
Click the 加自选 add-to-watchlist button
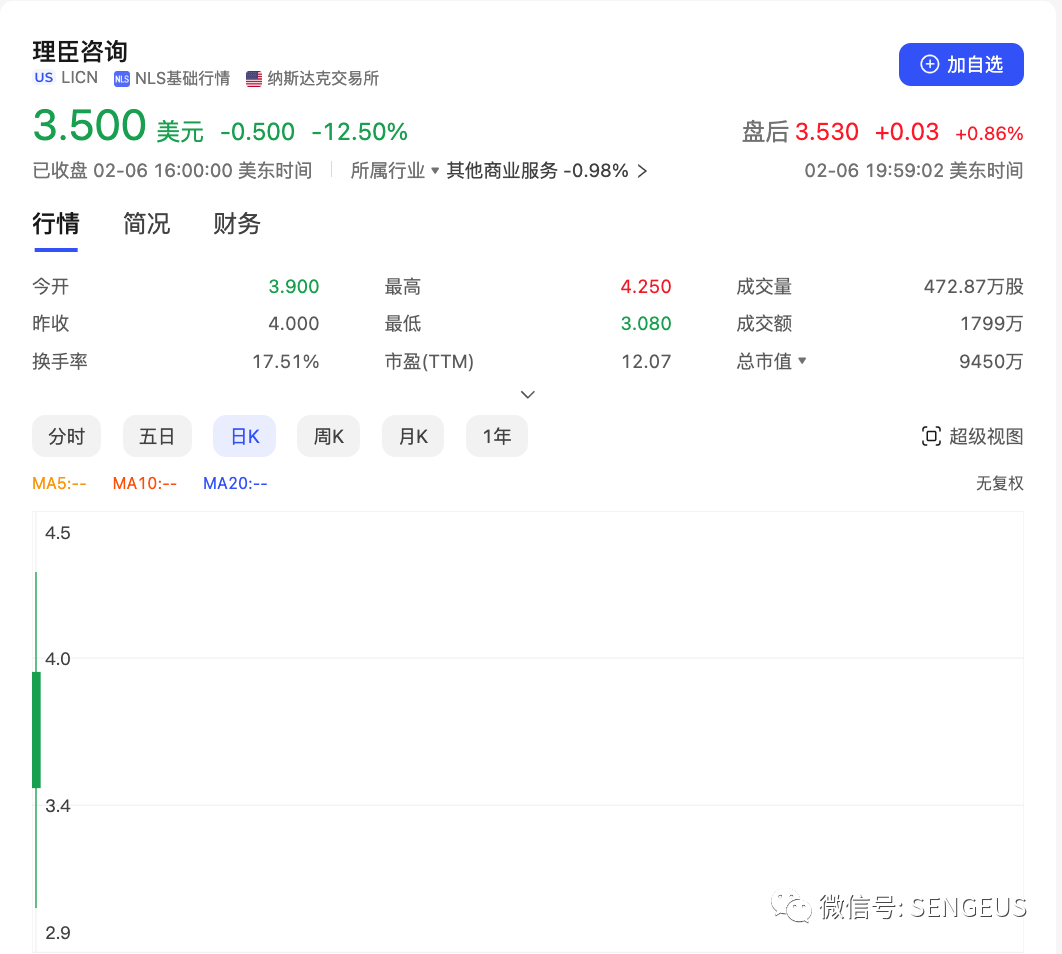coord(960,64)
